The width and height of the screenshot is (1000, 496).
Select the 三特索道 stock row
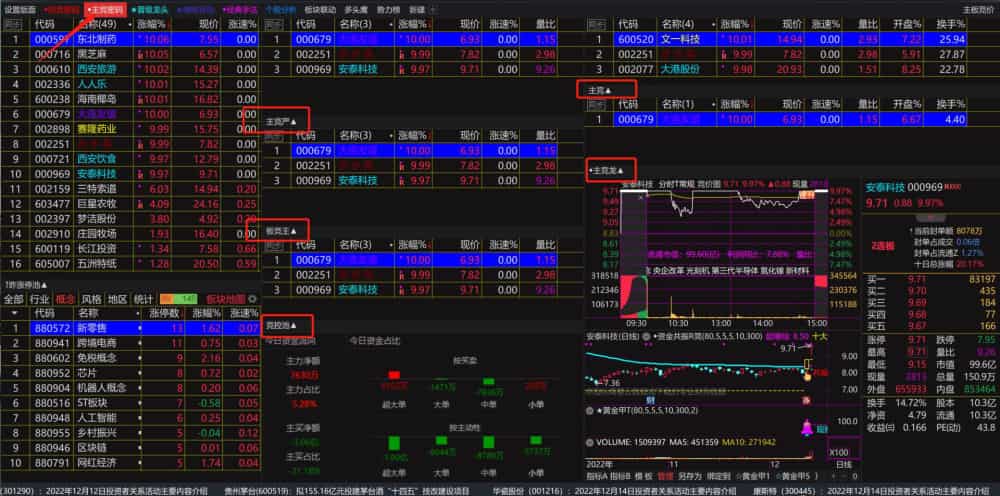point(130,189)
